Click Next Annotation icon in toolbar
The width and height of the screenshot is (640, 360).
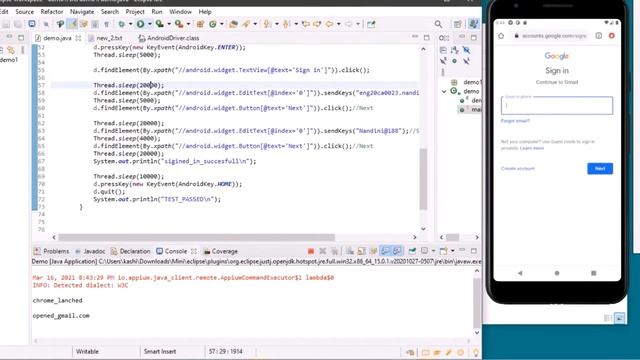267,24
